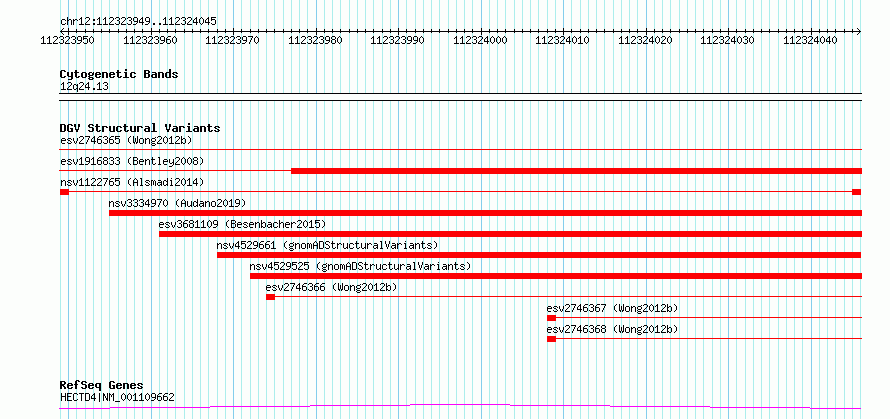Select variant nsv4529661 (gnomADStructuralVariants) label
Viewport: 890px width, 419px height.
tap(328, 245)
